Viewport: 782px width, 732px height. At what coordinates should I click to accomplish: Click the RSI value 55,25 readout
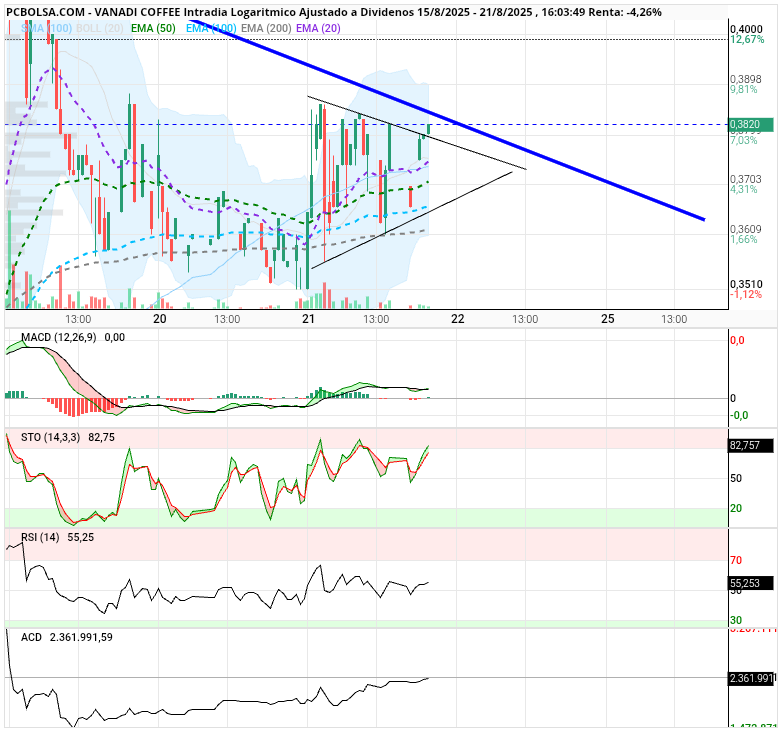(81, 537)
